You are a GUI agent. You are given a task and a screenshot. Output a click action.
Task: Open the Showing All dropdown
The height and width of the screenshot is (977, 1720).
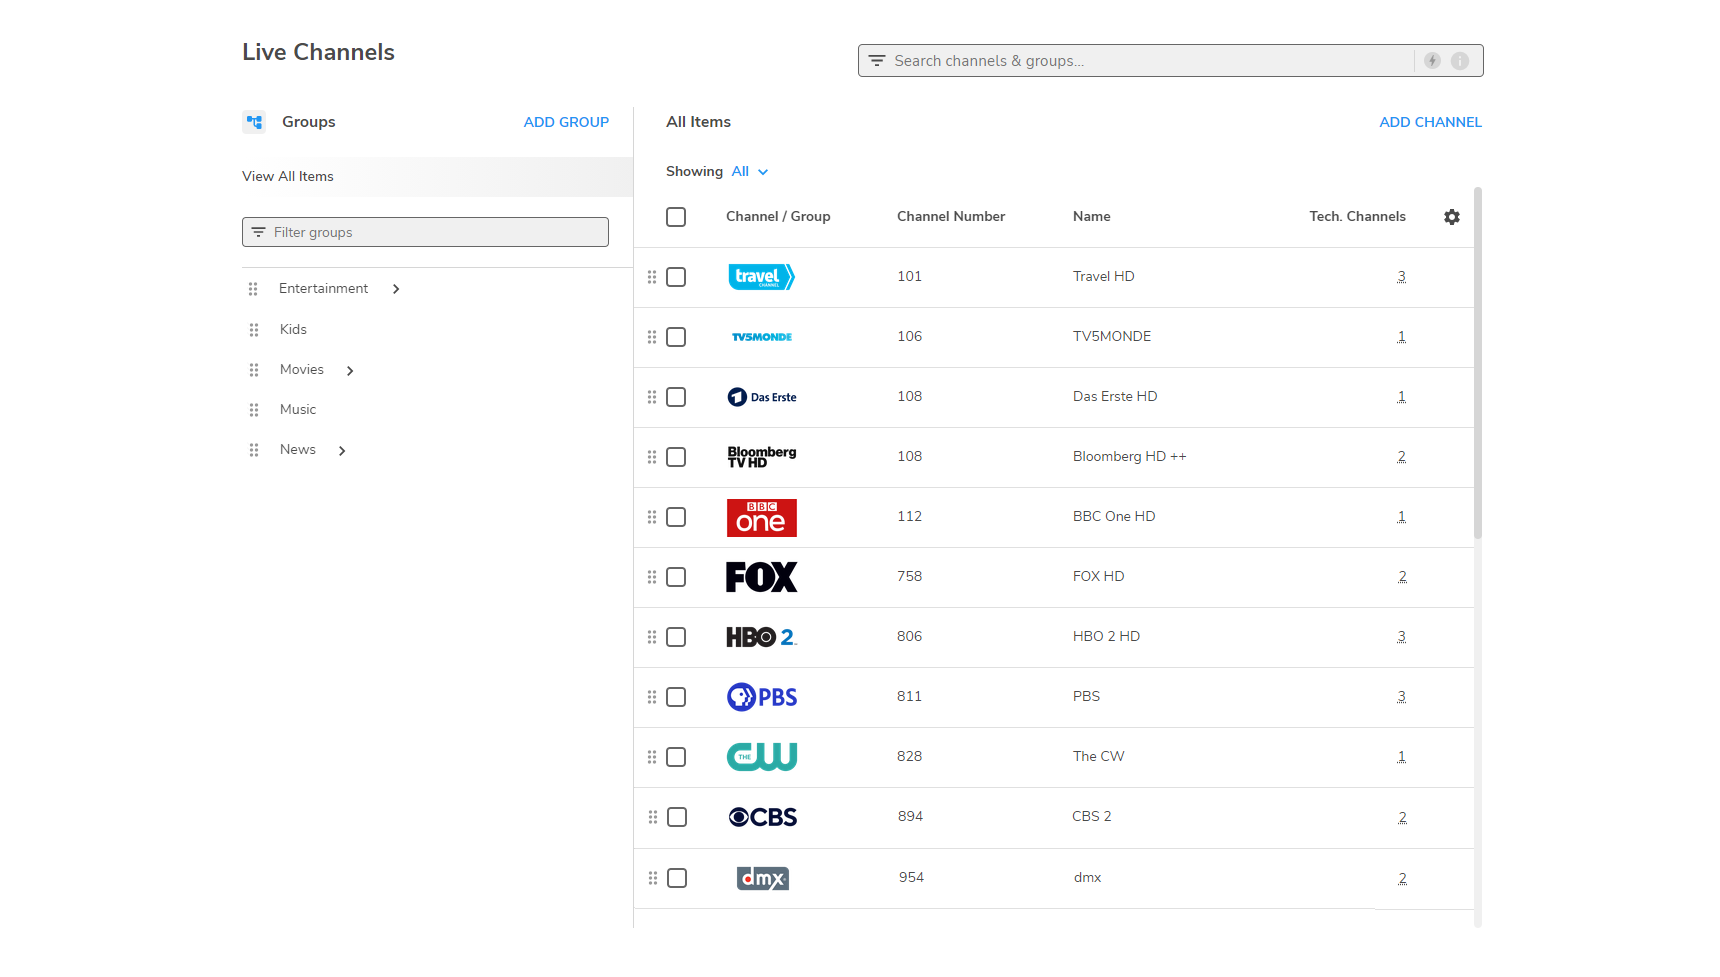click(749, 172)
